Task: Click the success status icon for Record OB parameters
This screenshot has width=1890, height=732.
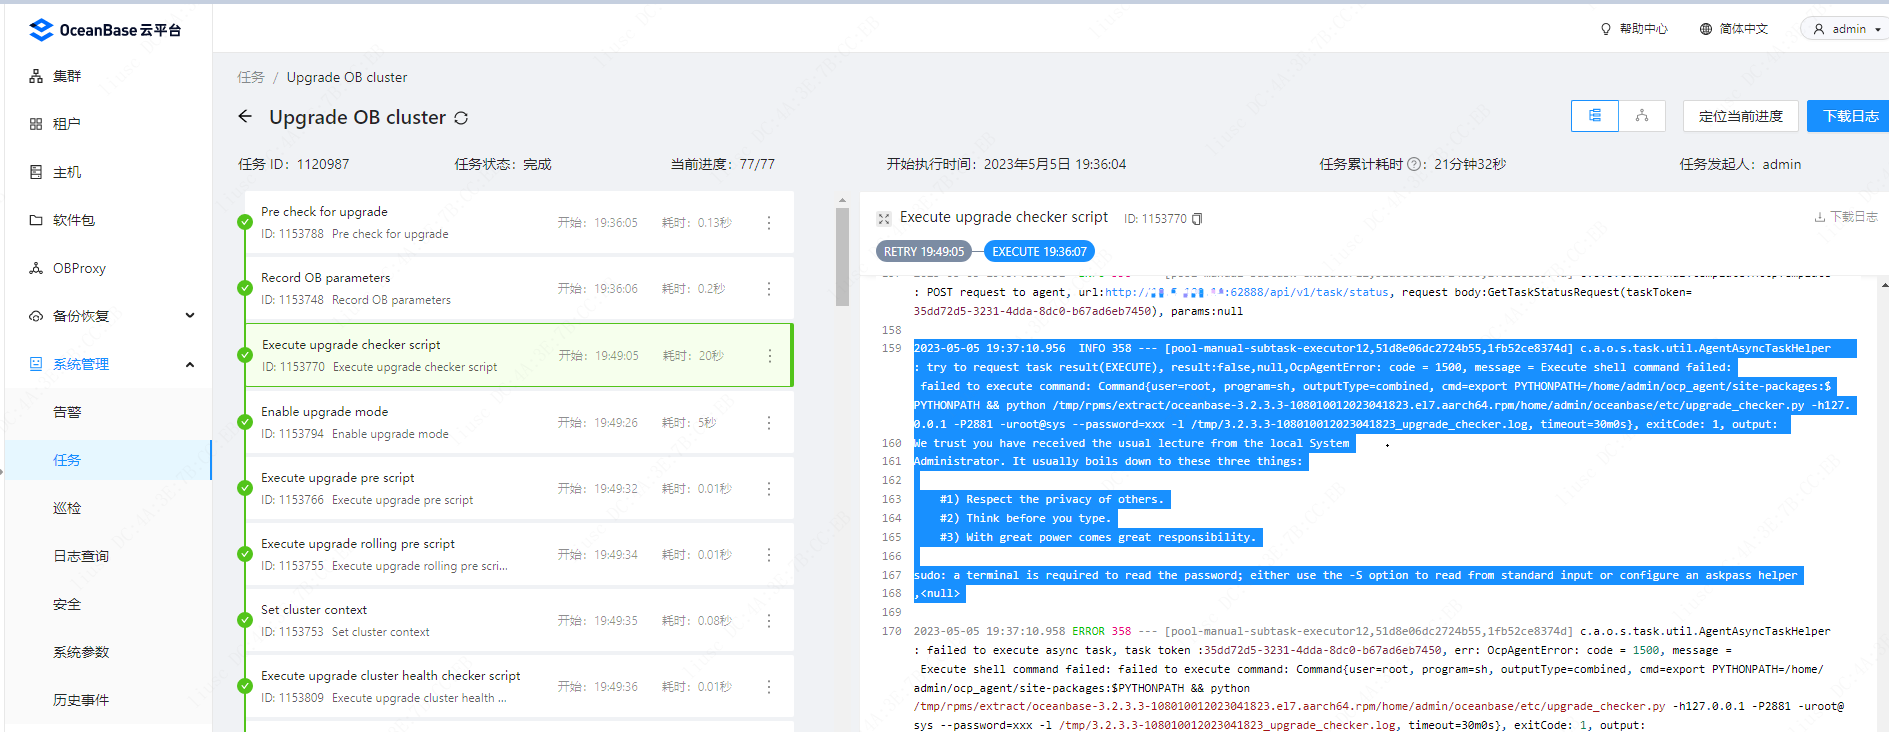Action: [245, 288]
